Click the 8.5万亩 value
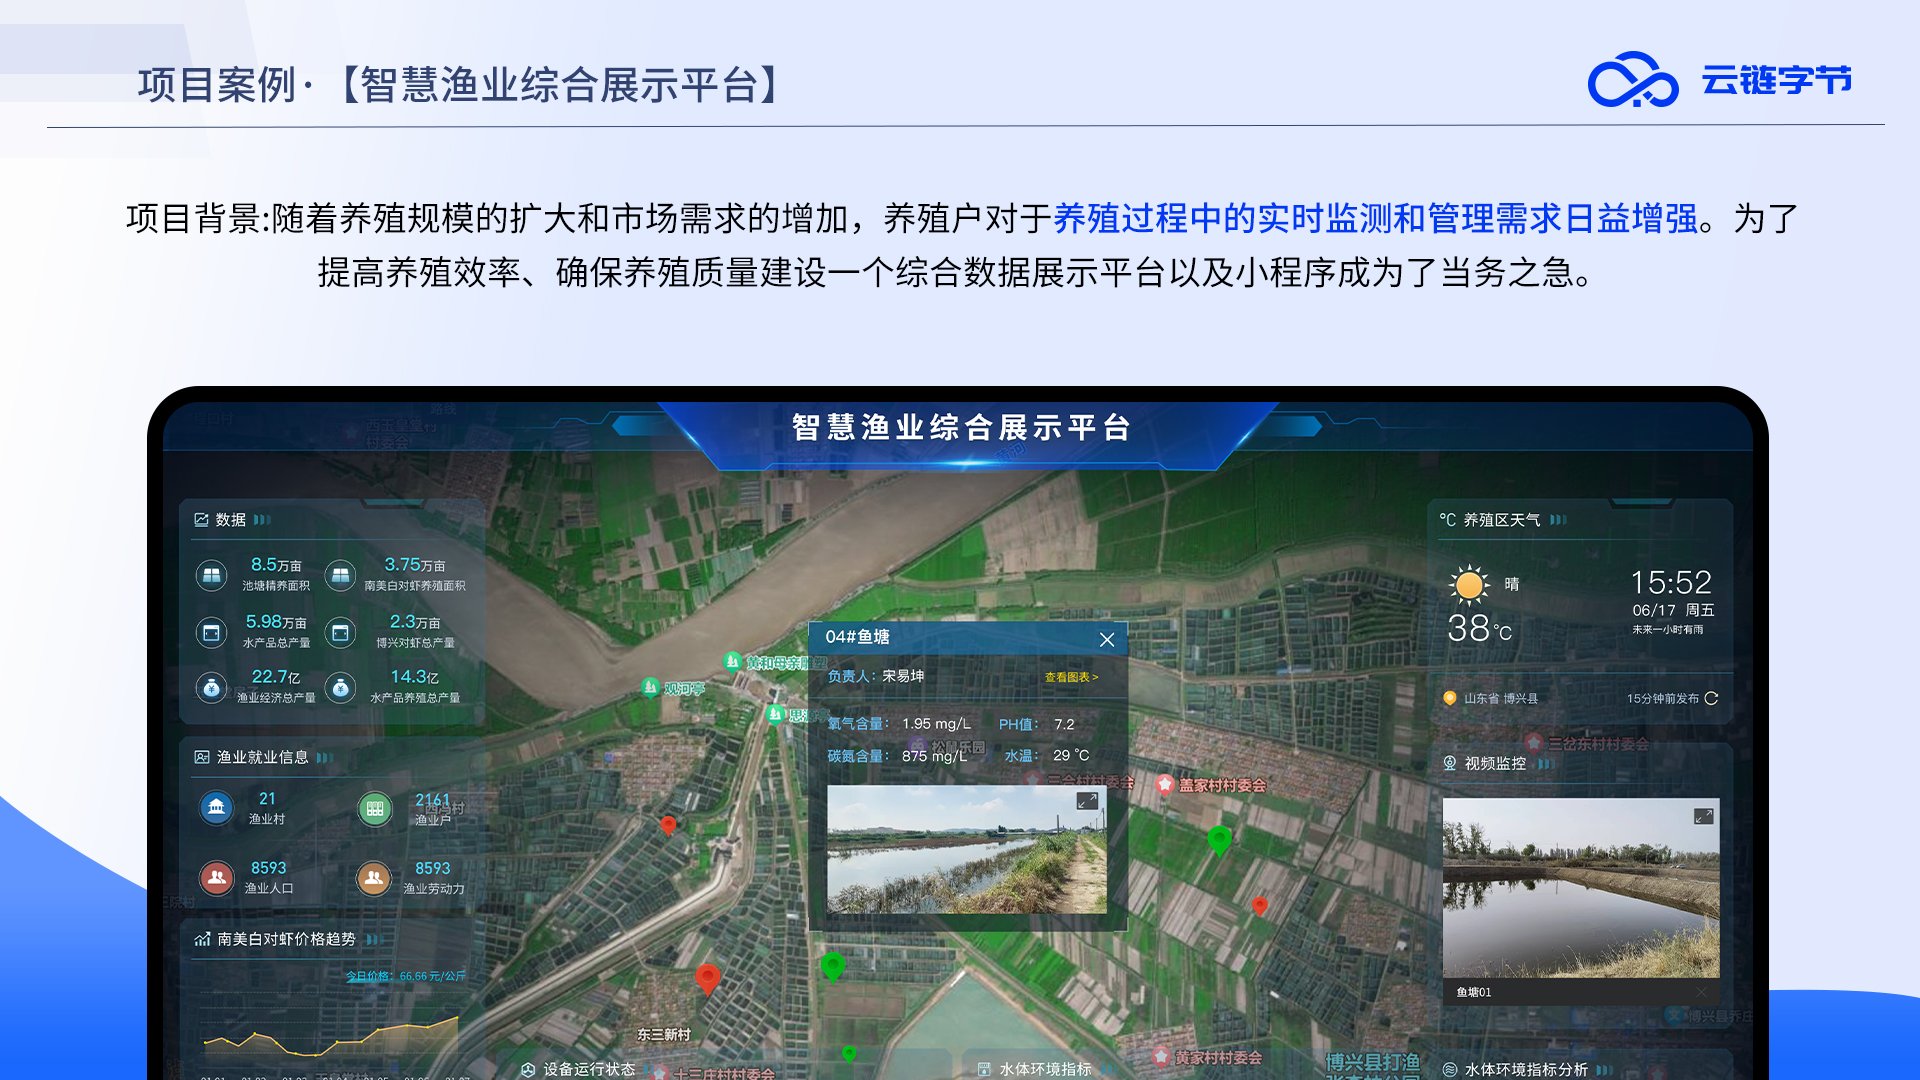1920x1080 pixels. tap(276, 565)
